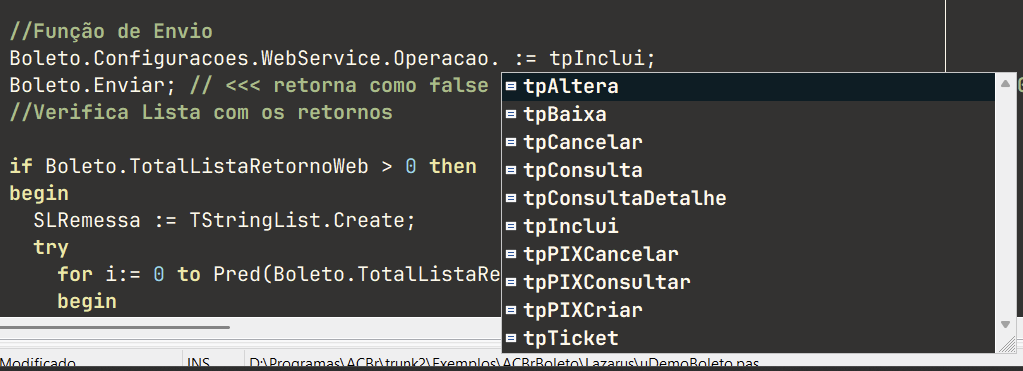The height and width of the screenshot is (371, 1023).
Task: Click the icon next to tpBaixa
Action: coord(512,115)
